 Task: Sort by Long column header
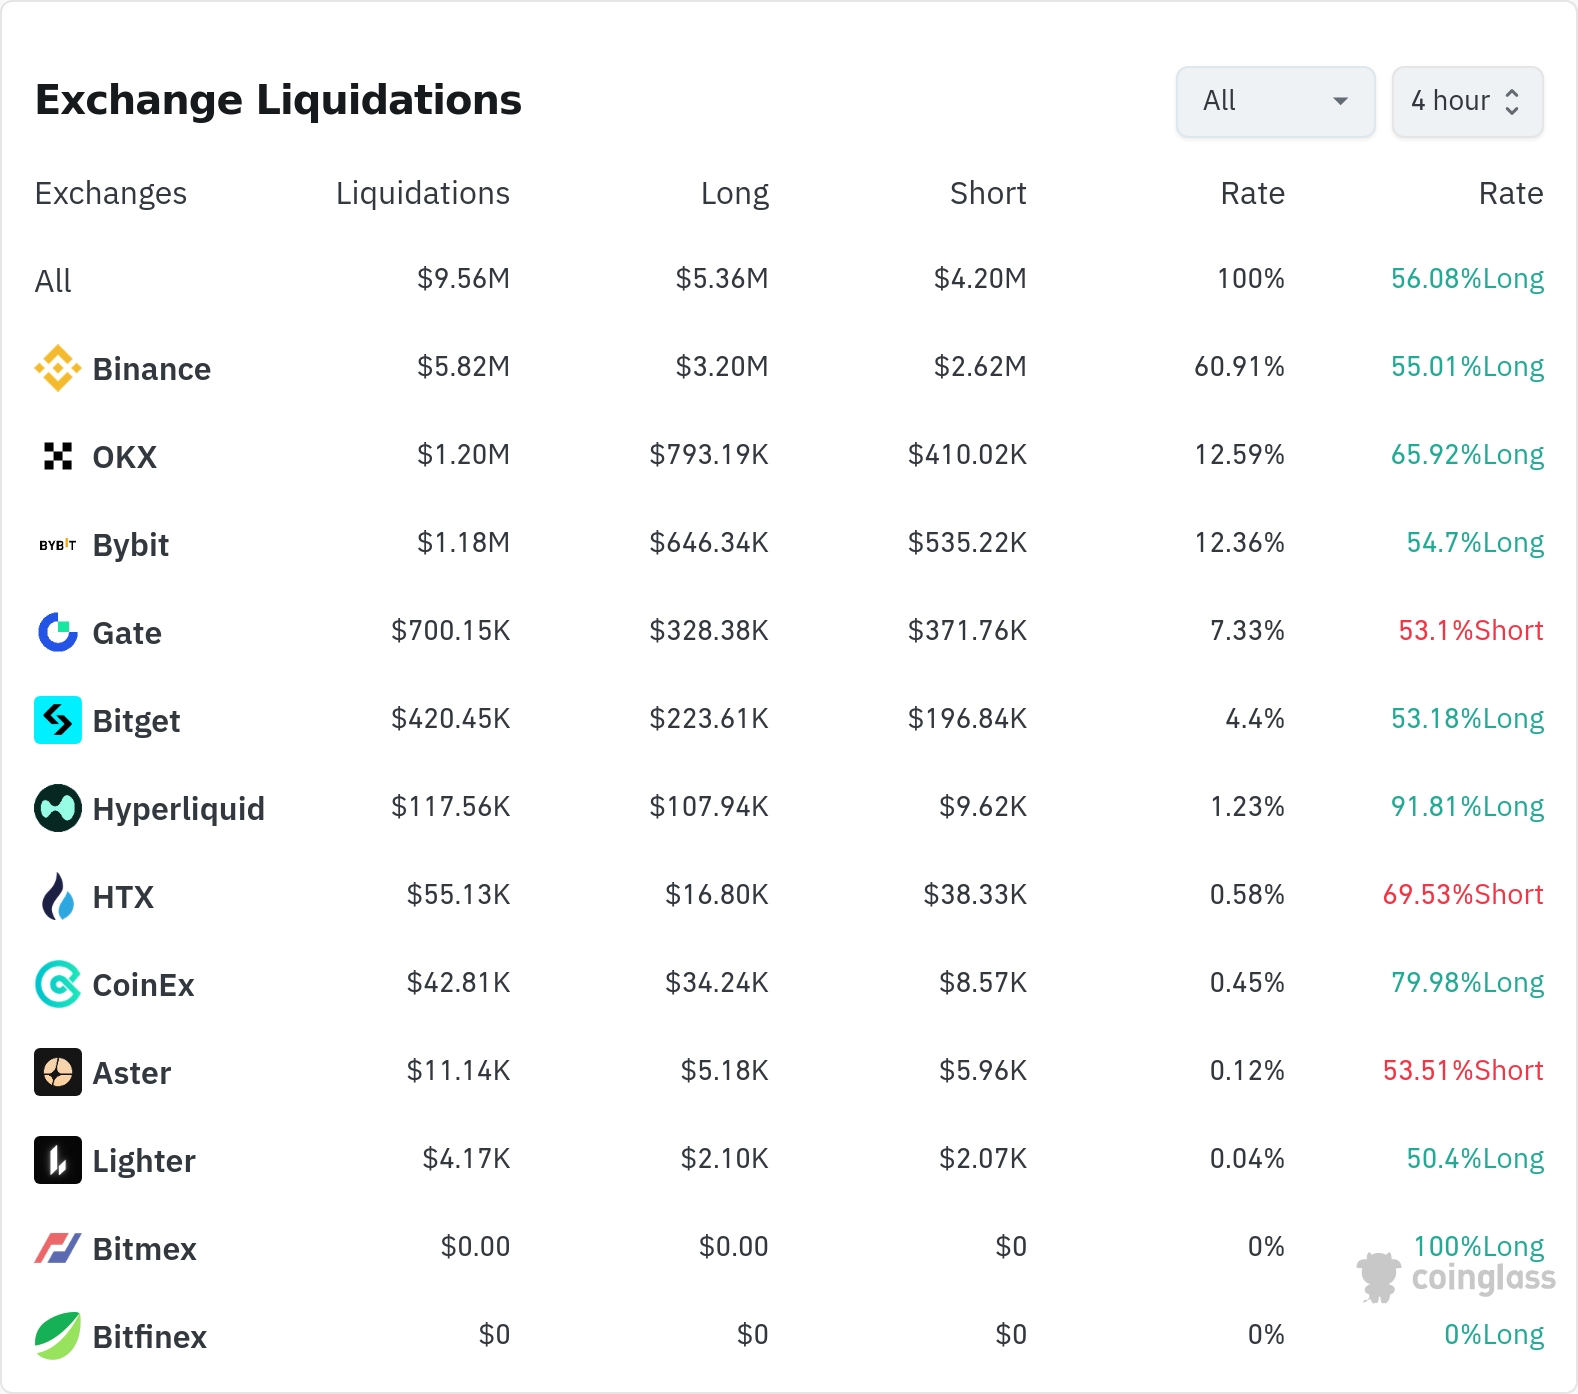734,193
